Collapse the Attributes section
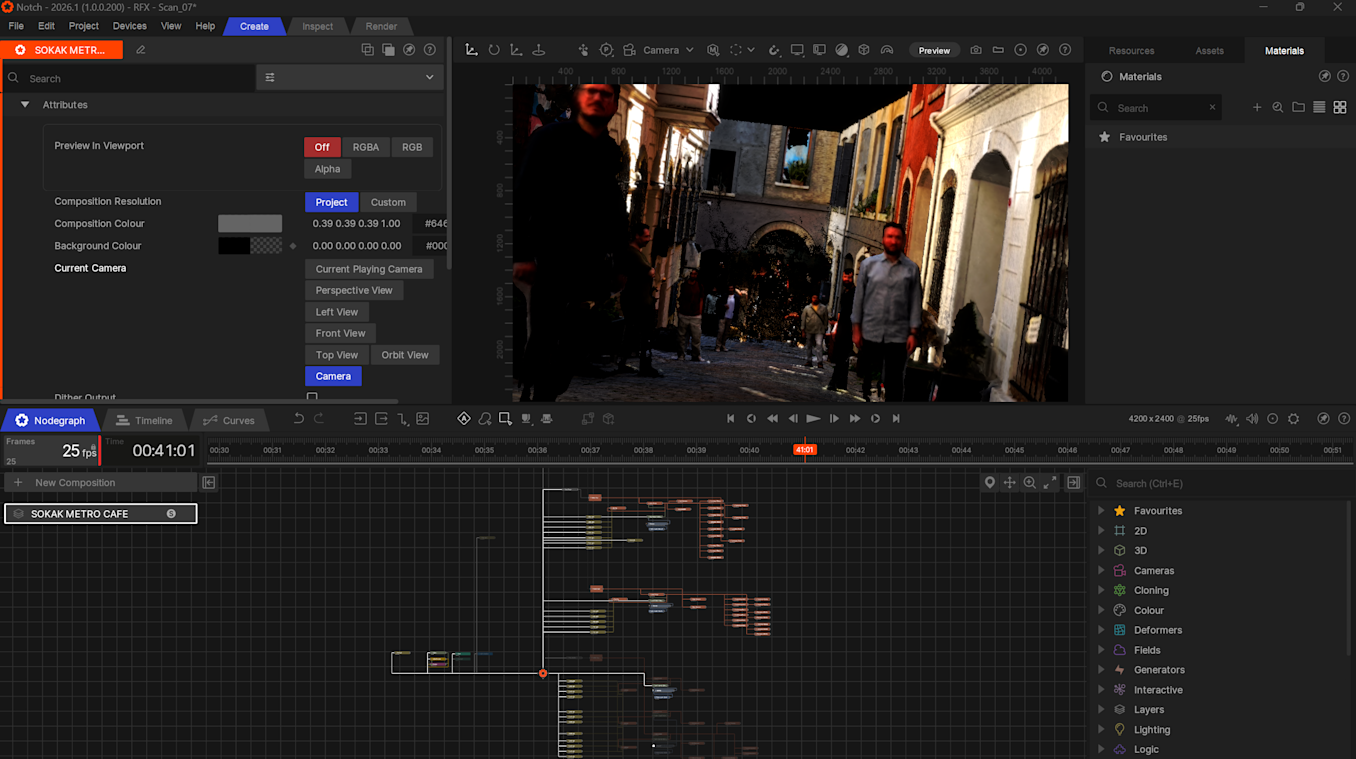 [25, 105]
